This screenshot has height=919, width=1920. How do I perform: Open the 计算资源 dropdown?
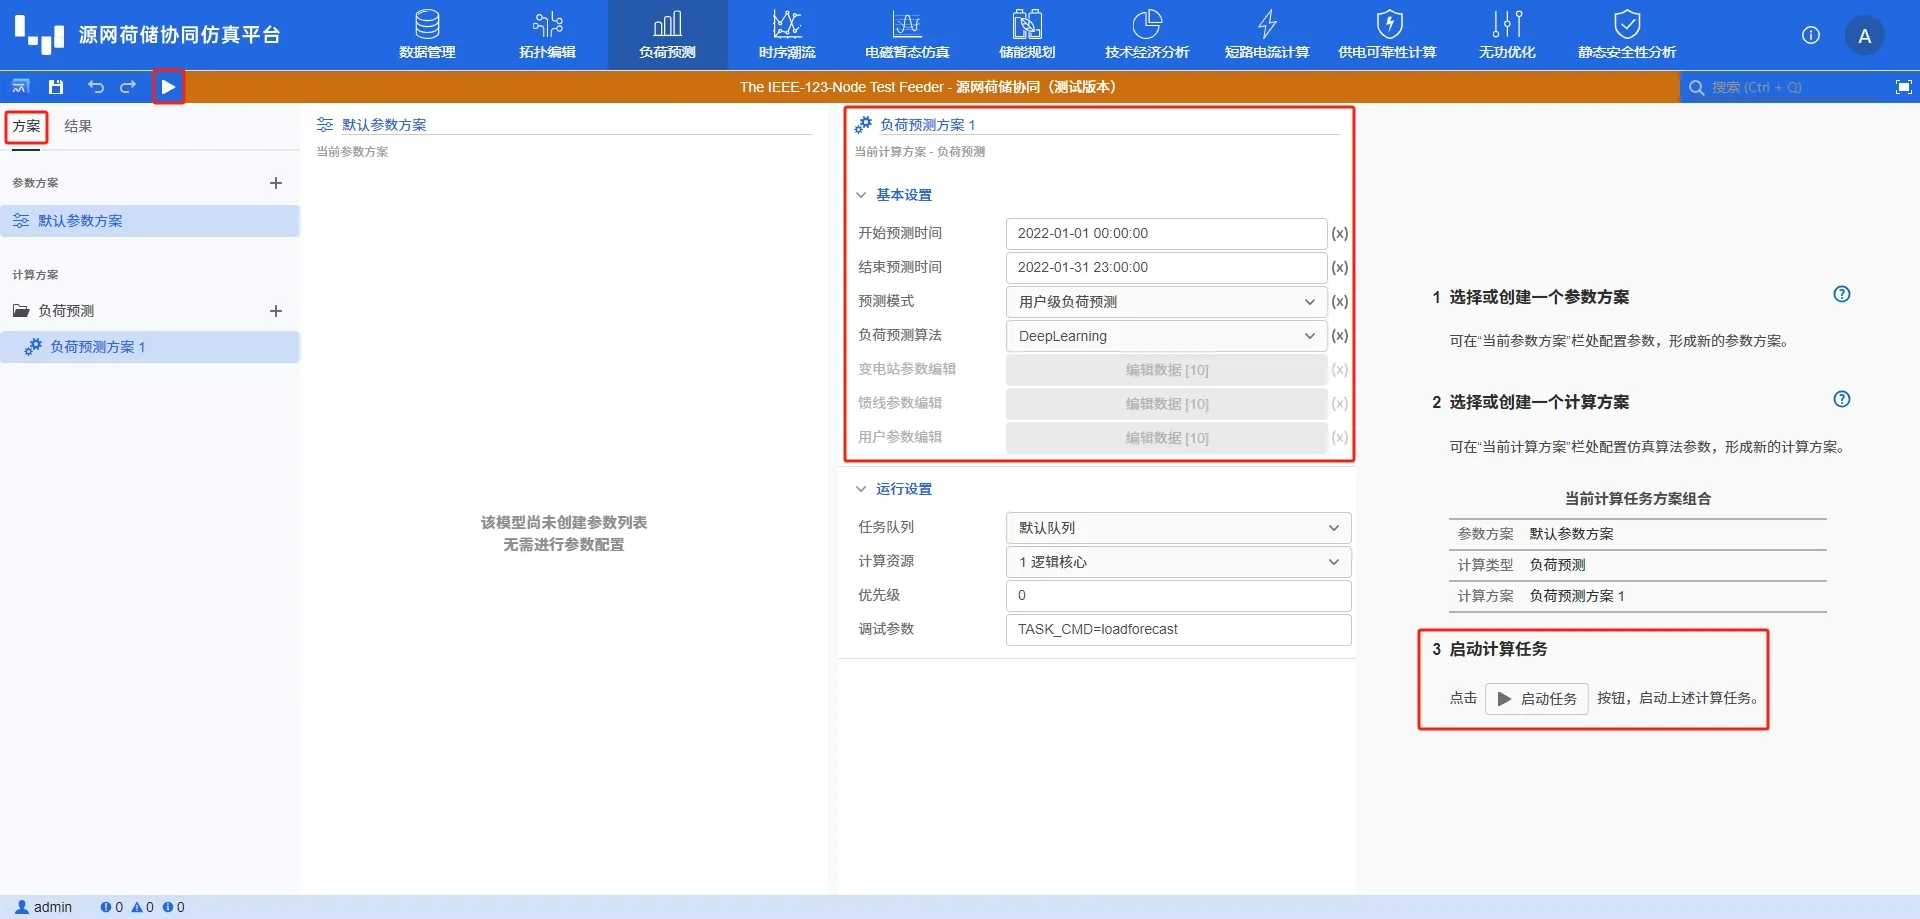point(1178,562)
